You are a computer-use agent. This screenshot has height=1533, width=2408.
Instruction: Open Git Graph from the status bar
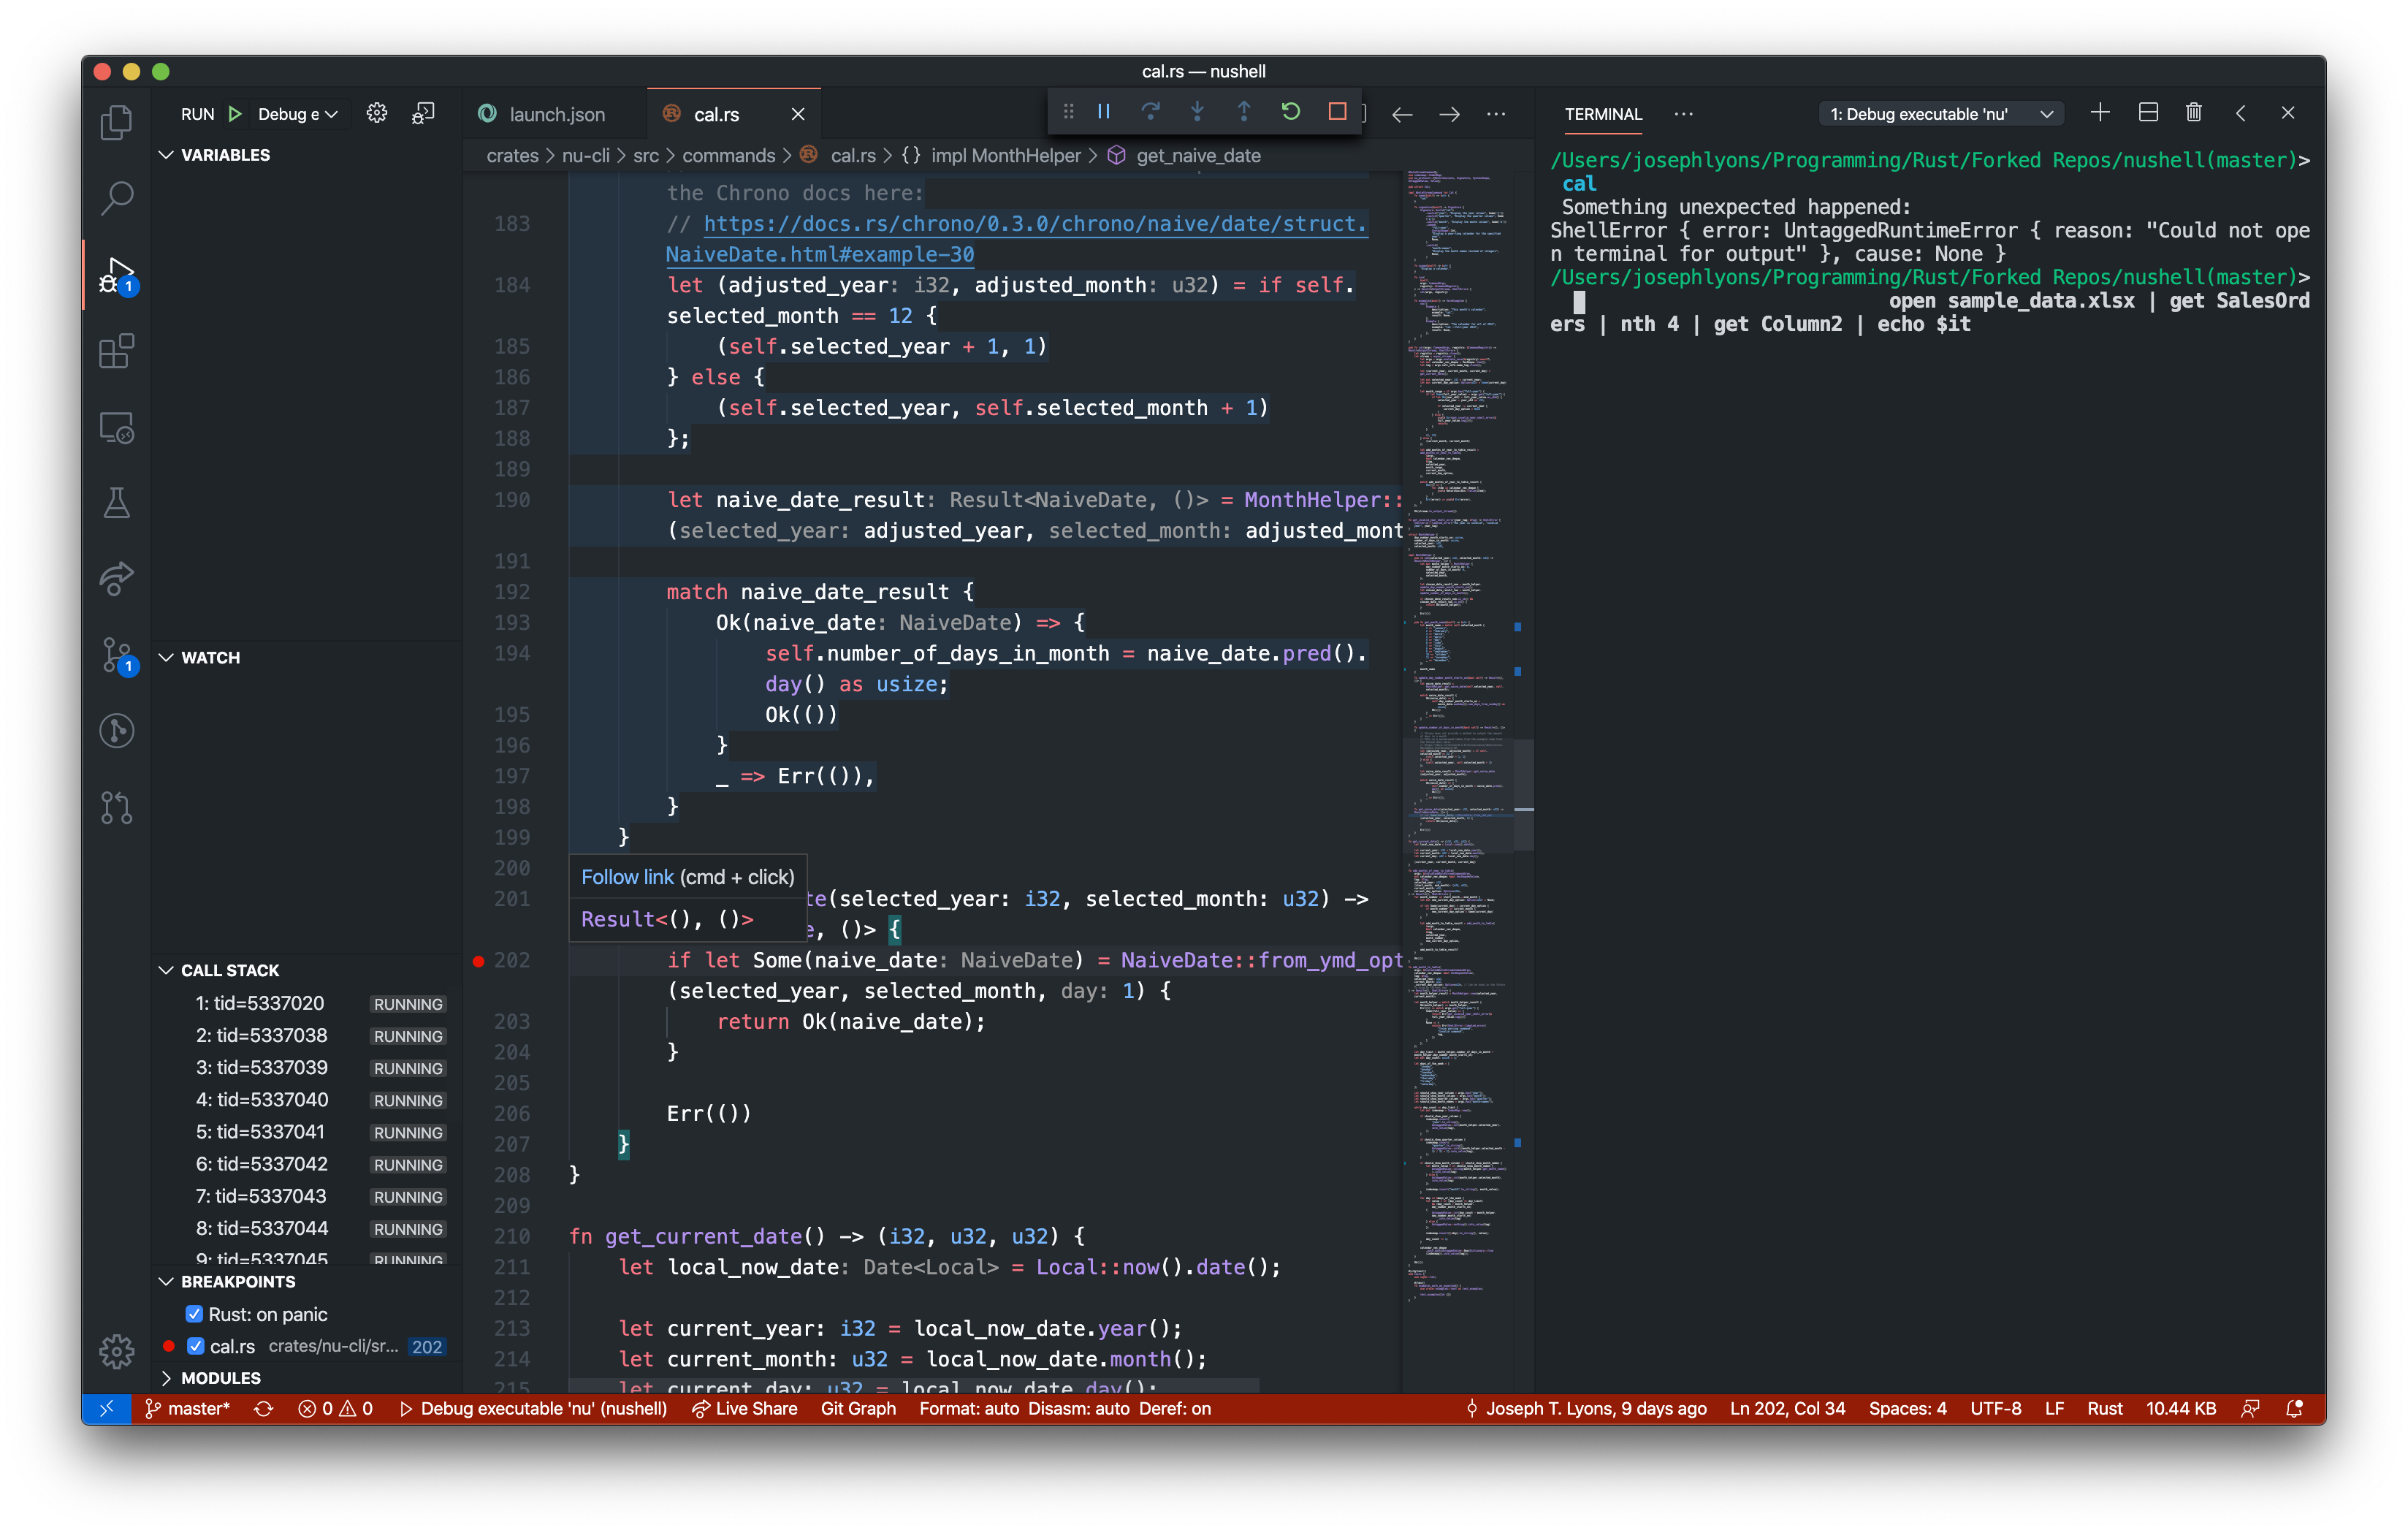856,1408
